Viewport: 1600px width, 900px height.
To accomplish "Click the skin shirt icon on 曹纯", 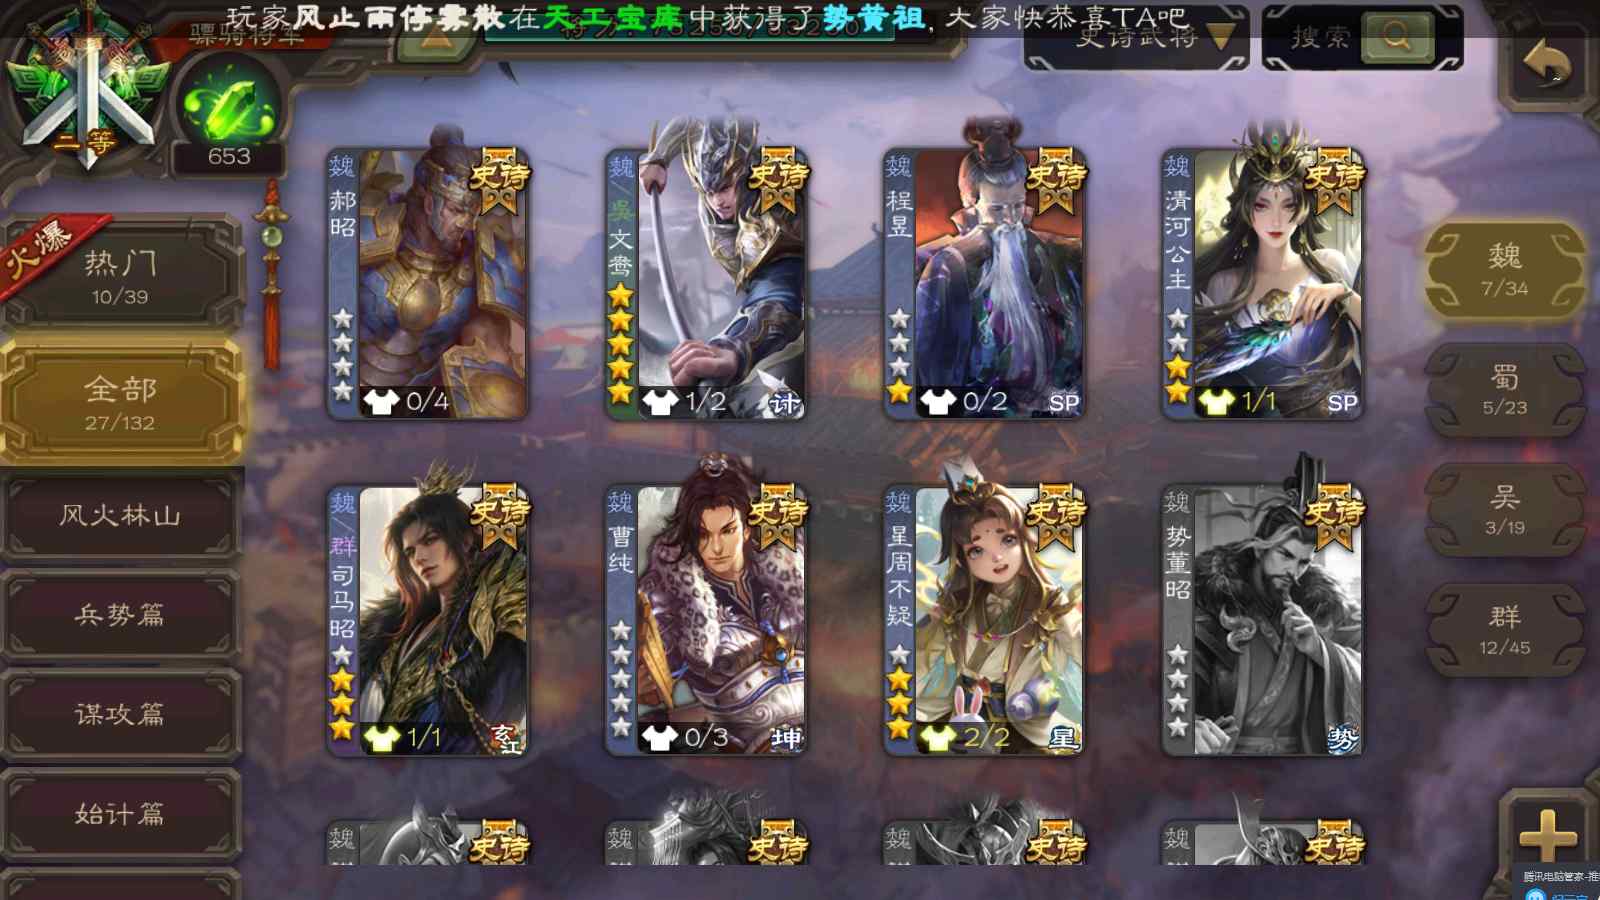I will 659,739.
